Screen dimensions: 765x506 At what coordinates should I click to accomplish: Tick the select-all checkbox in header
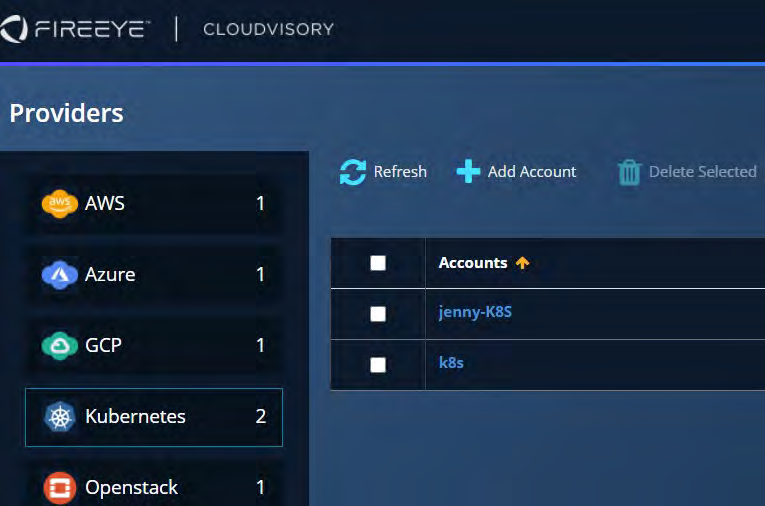(378, 263)
